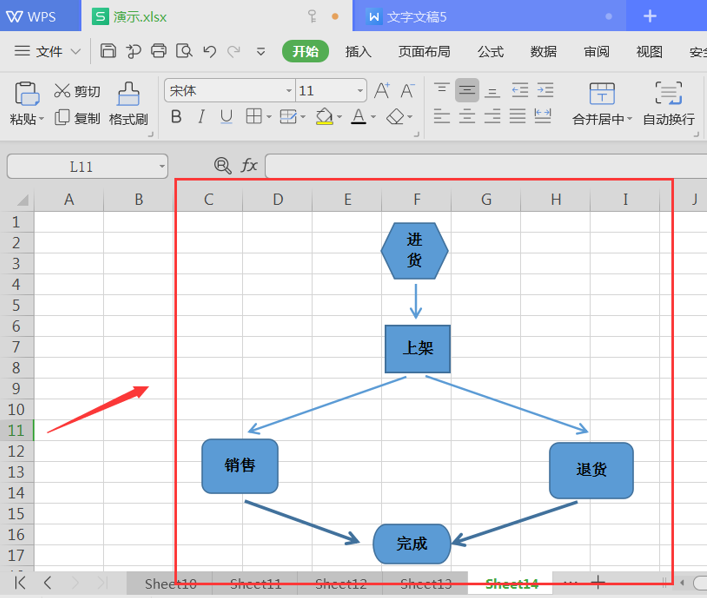Switch to the 页面布局 ribbon tab
Screen dimensions: 708x598
click(x=424, y=51)
